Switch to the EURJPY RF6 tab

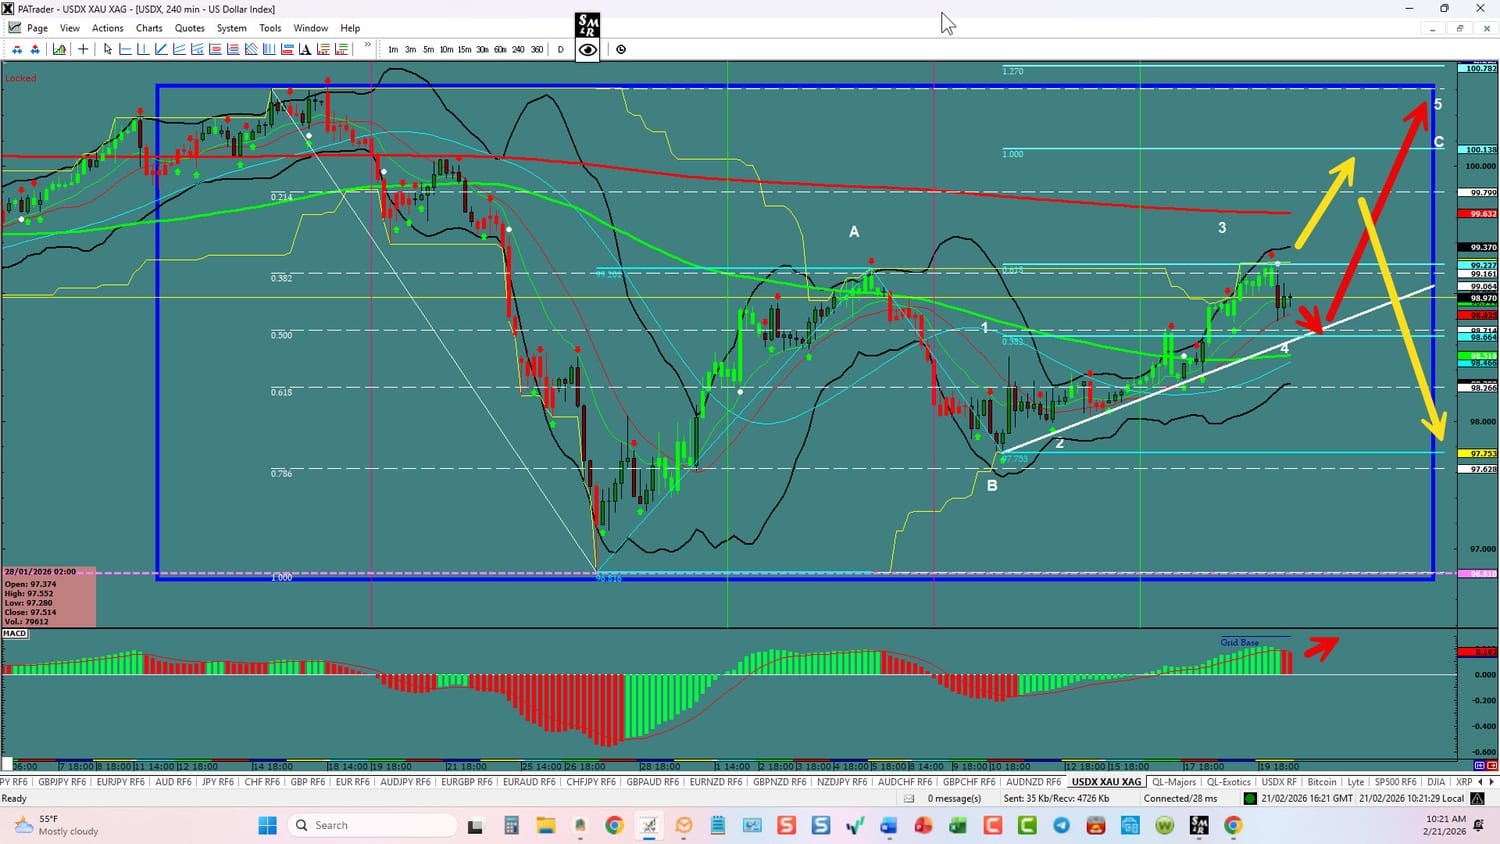pos(120,782)
